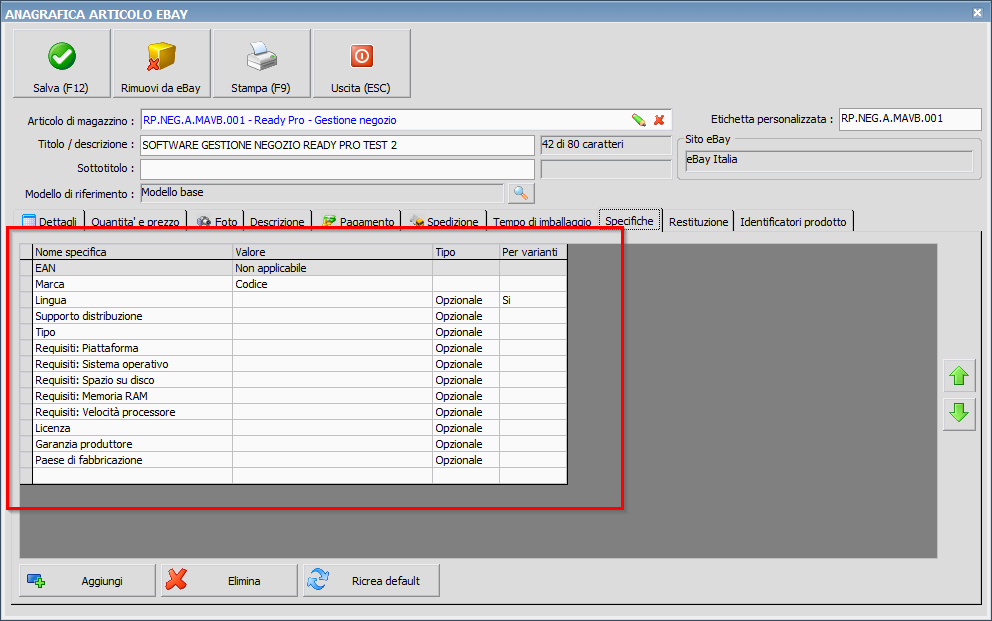Click the Valore column header
The width and height of the screenshot is (992, 621).
333,252
